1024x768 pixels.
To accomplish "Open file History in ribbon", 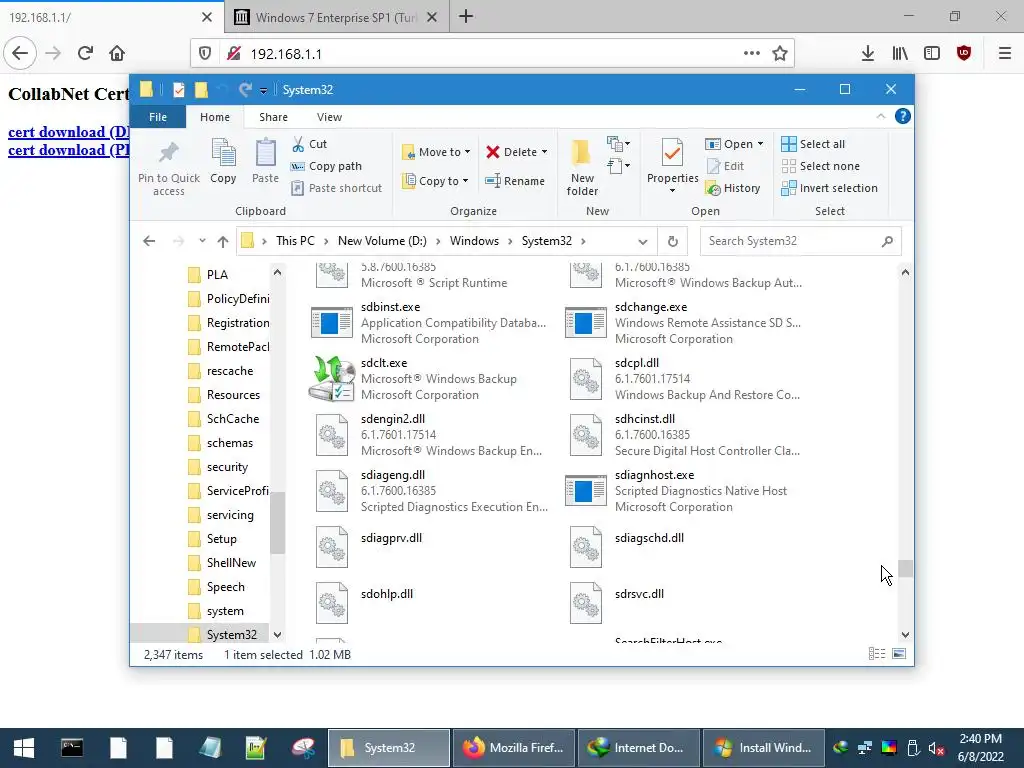I will point(733,188).
